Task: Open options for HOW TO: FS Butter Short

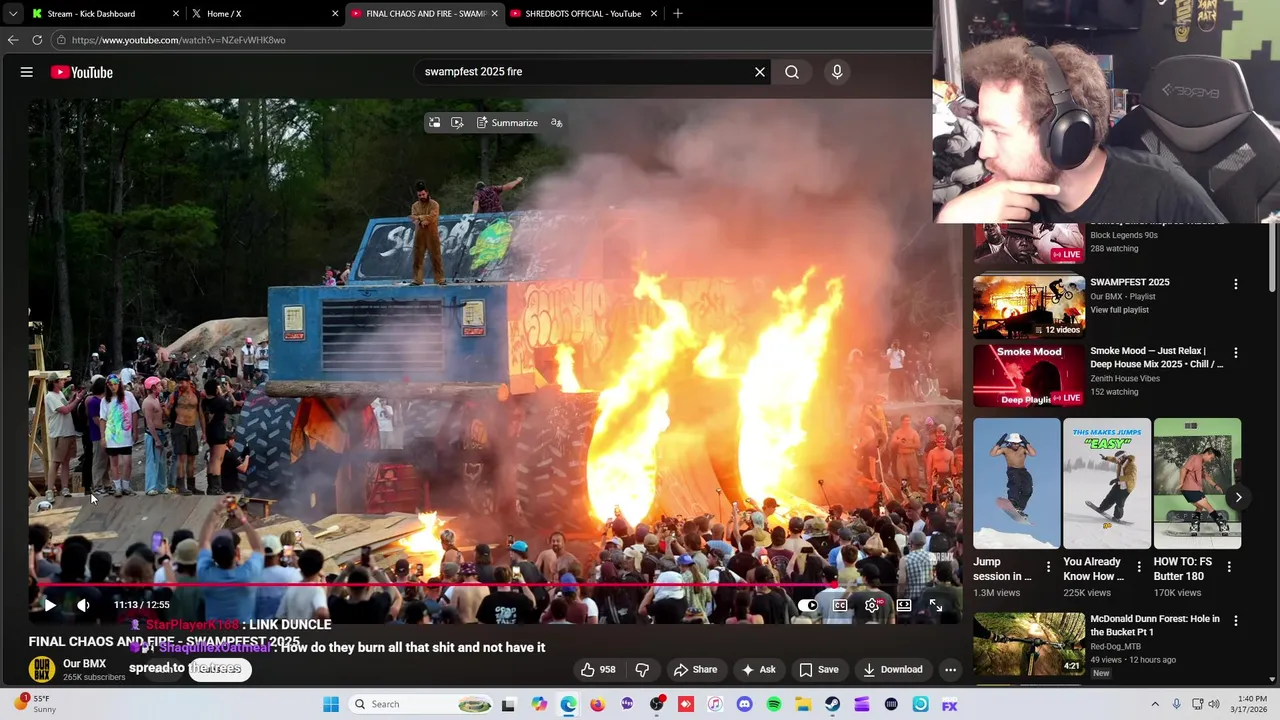Action: [x=1229, y=567]
